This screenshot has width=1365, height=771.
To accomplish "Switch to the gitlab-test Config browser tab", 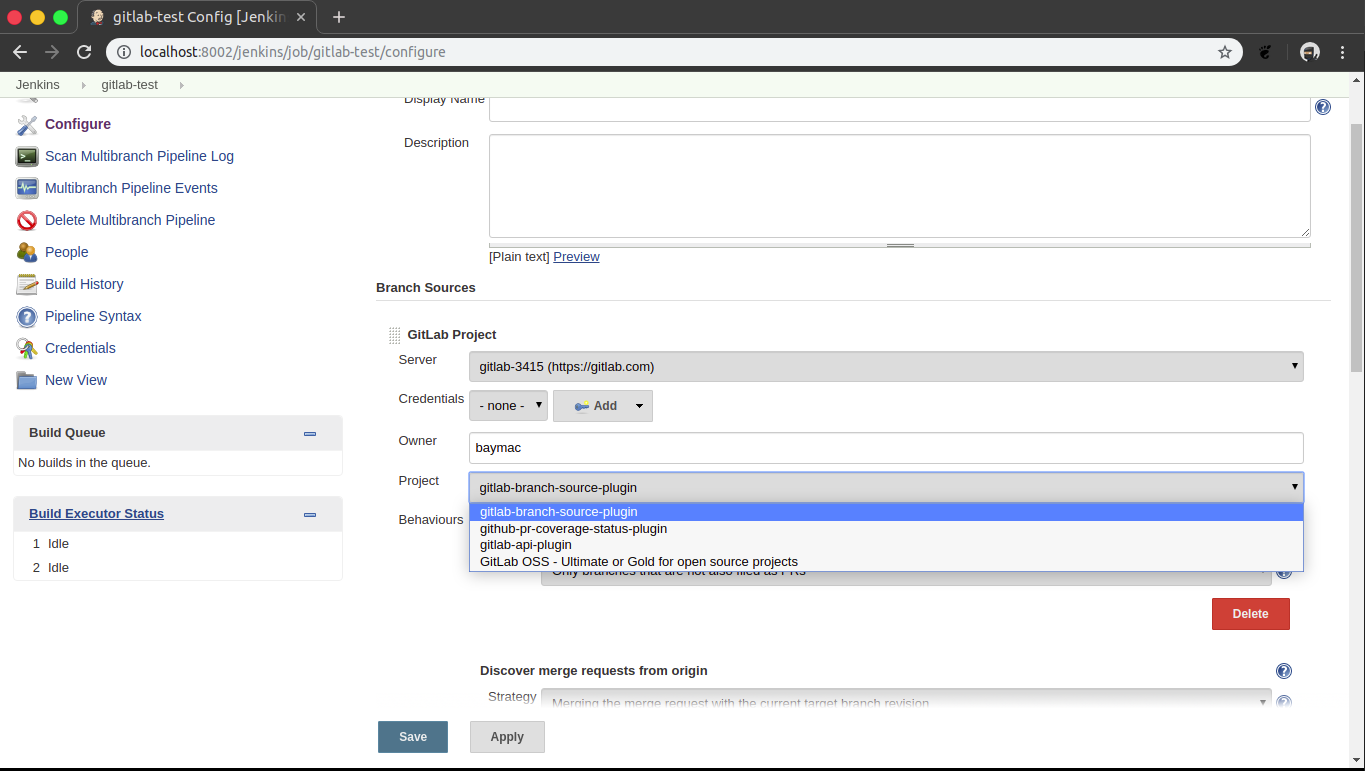I will pos(196,17).
